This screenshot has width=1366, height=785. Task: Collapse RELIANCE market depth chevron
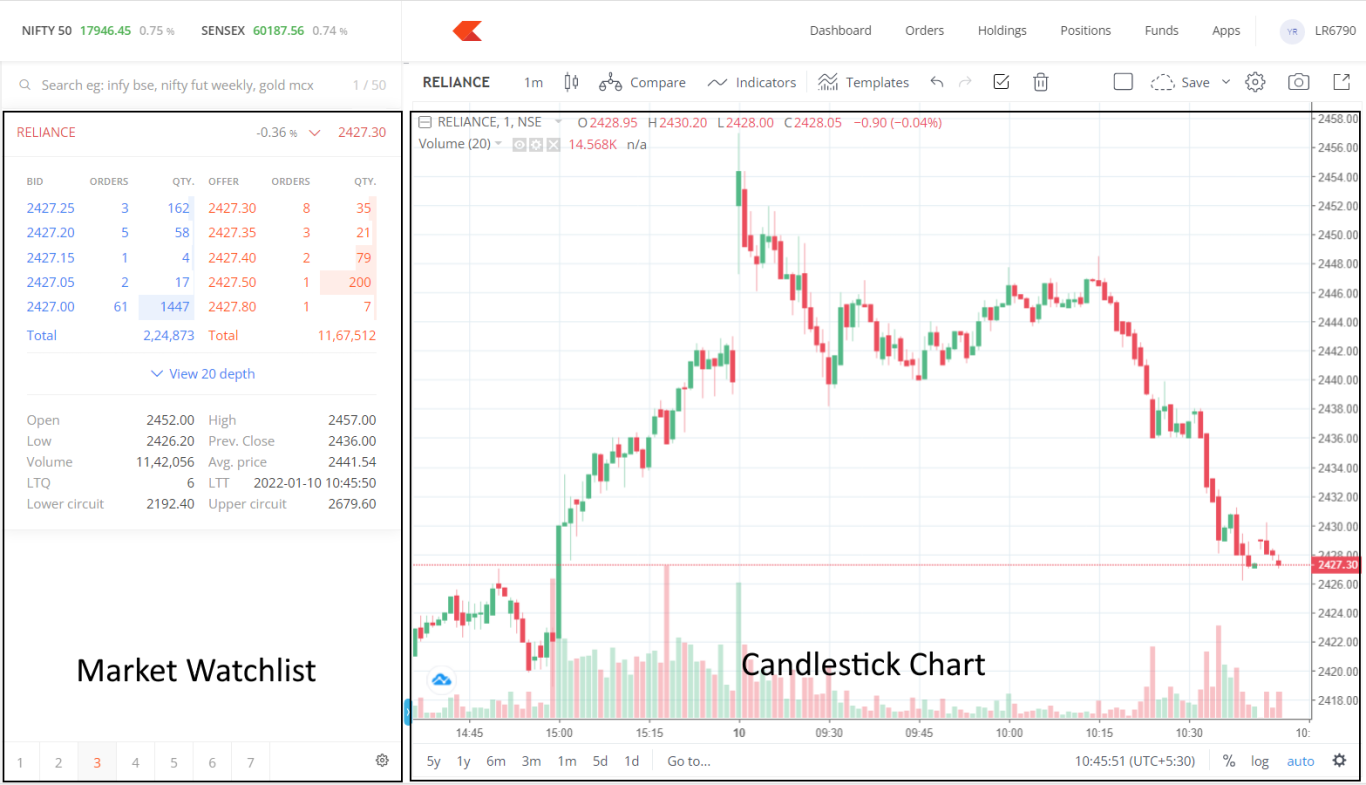click(315, 132)
